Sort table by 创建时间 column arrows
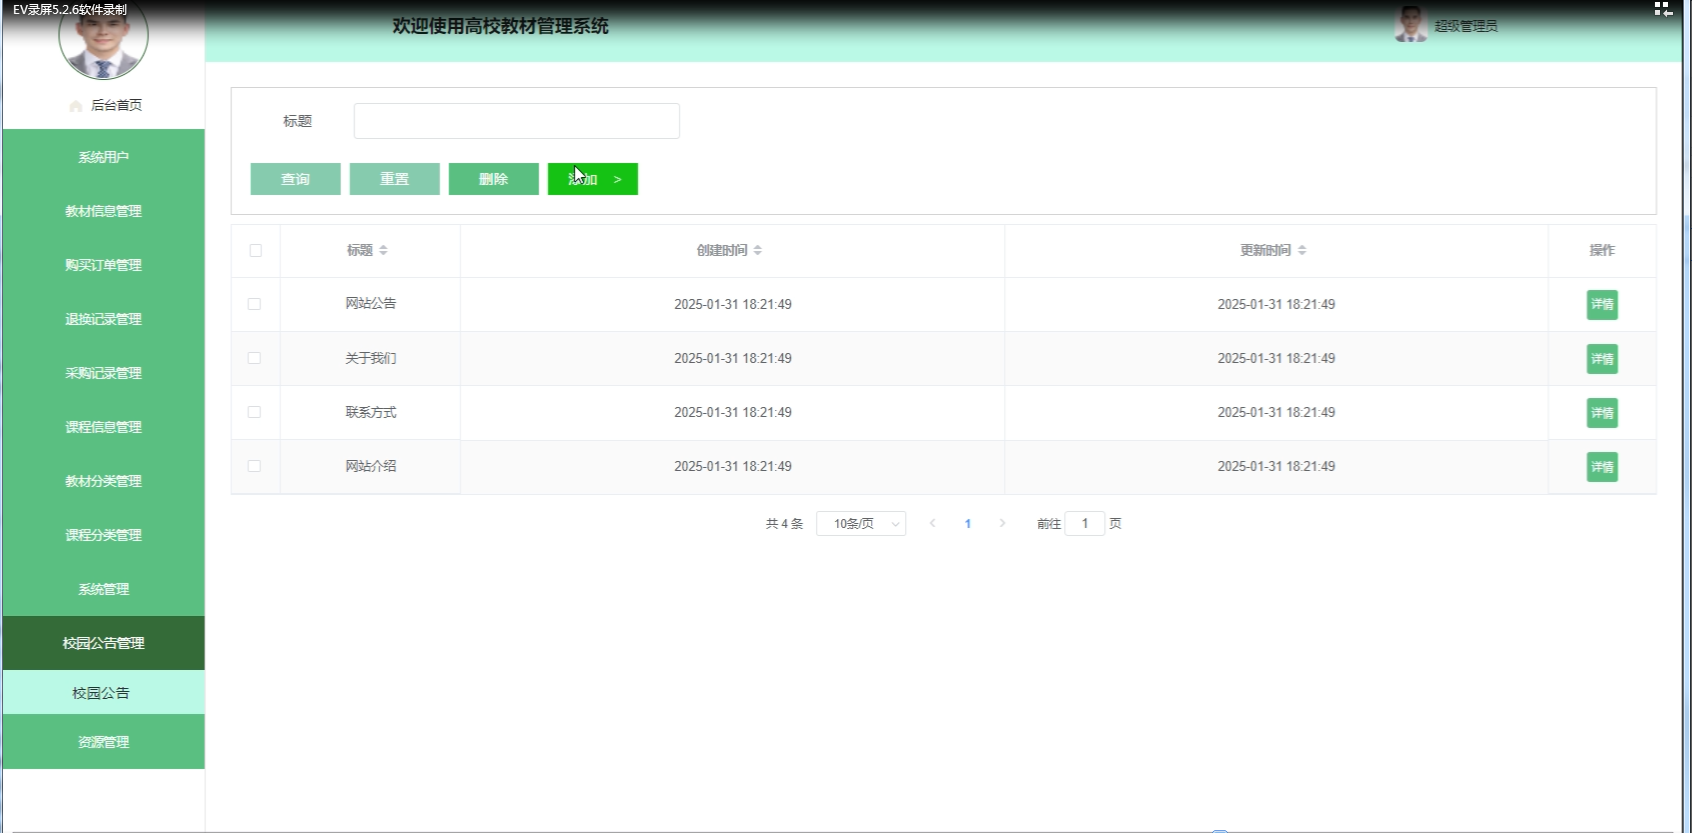 (757, 250)
